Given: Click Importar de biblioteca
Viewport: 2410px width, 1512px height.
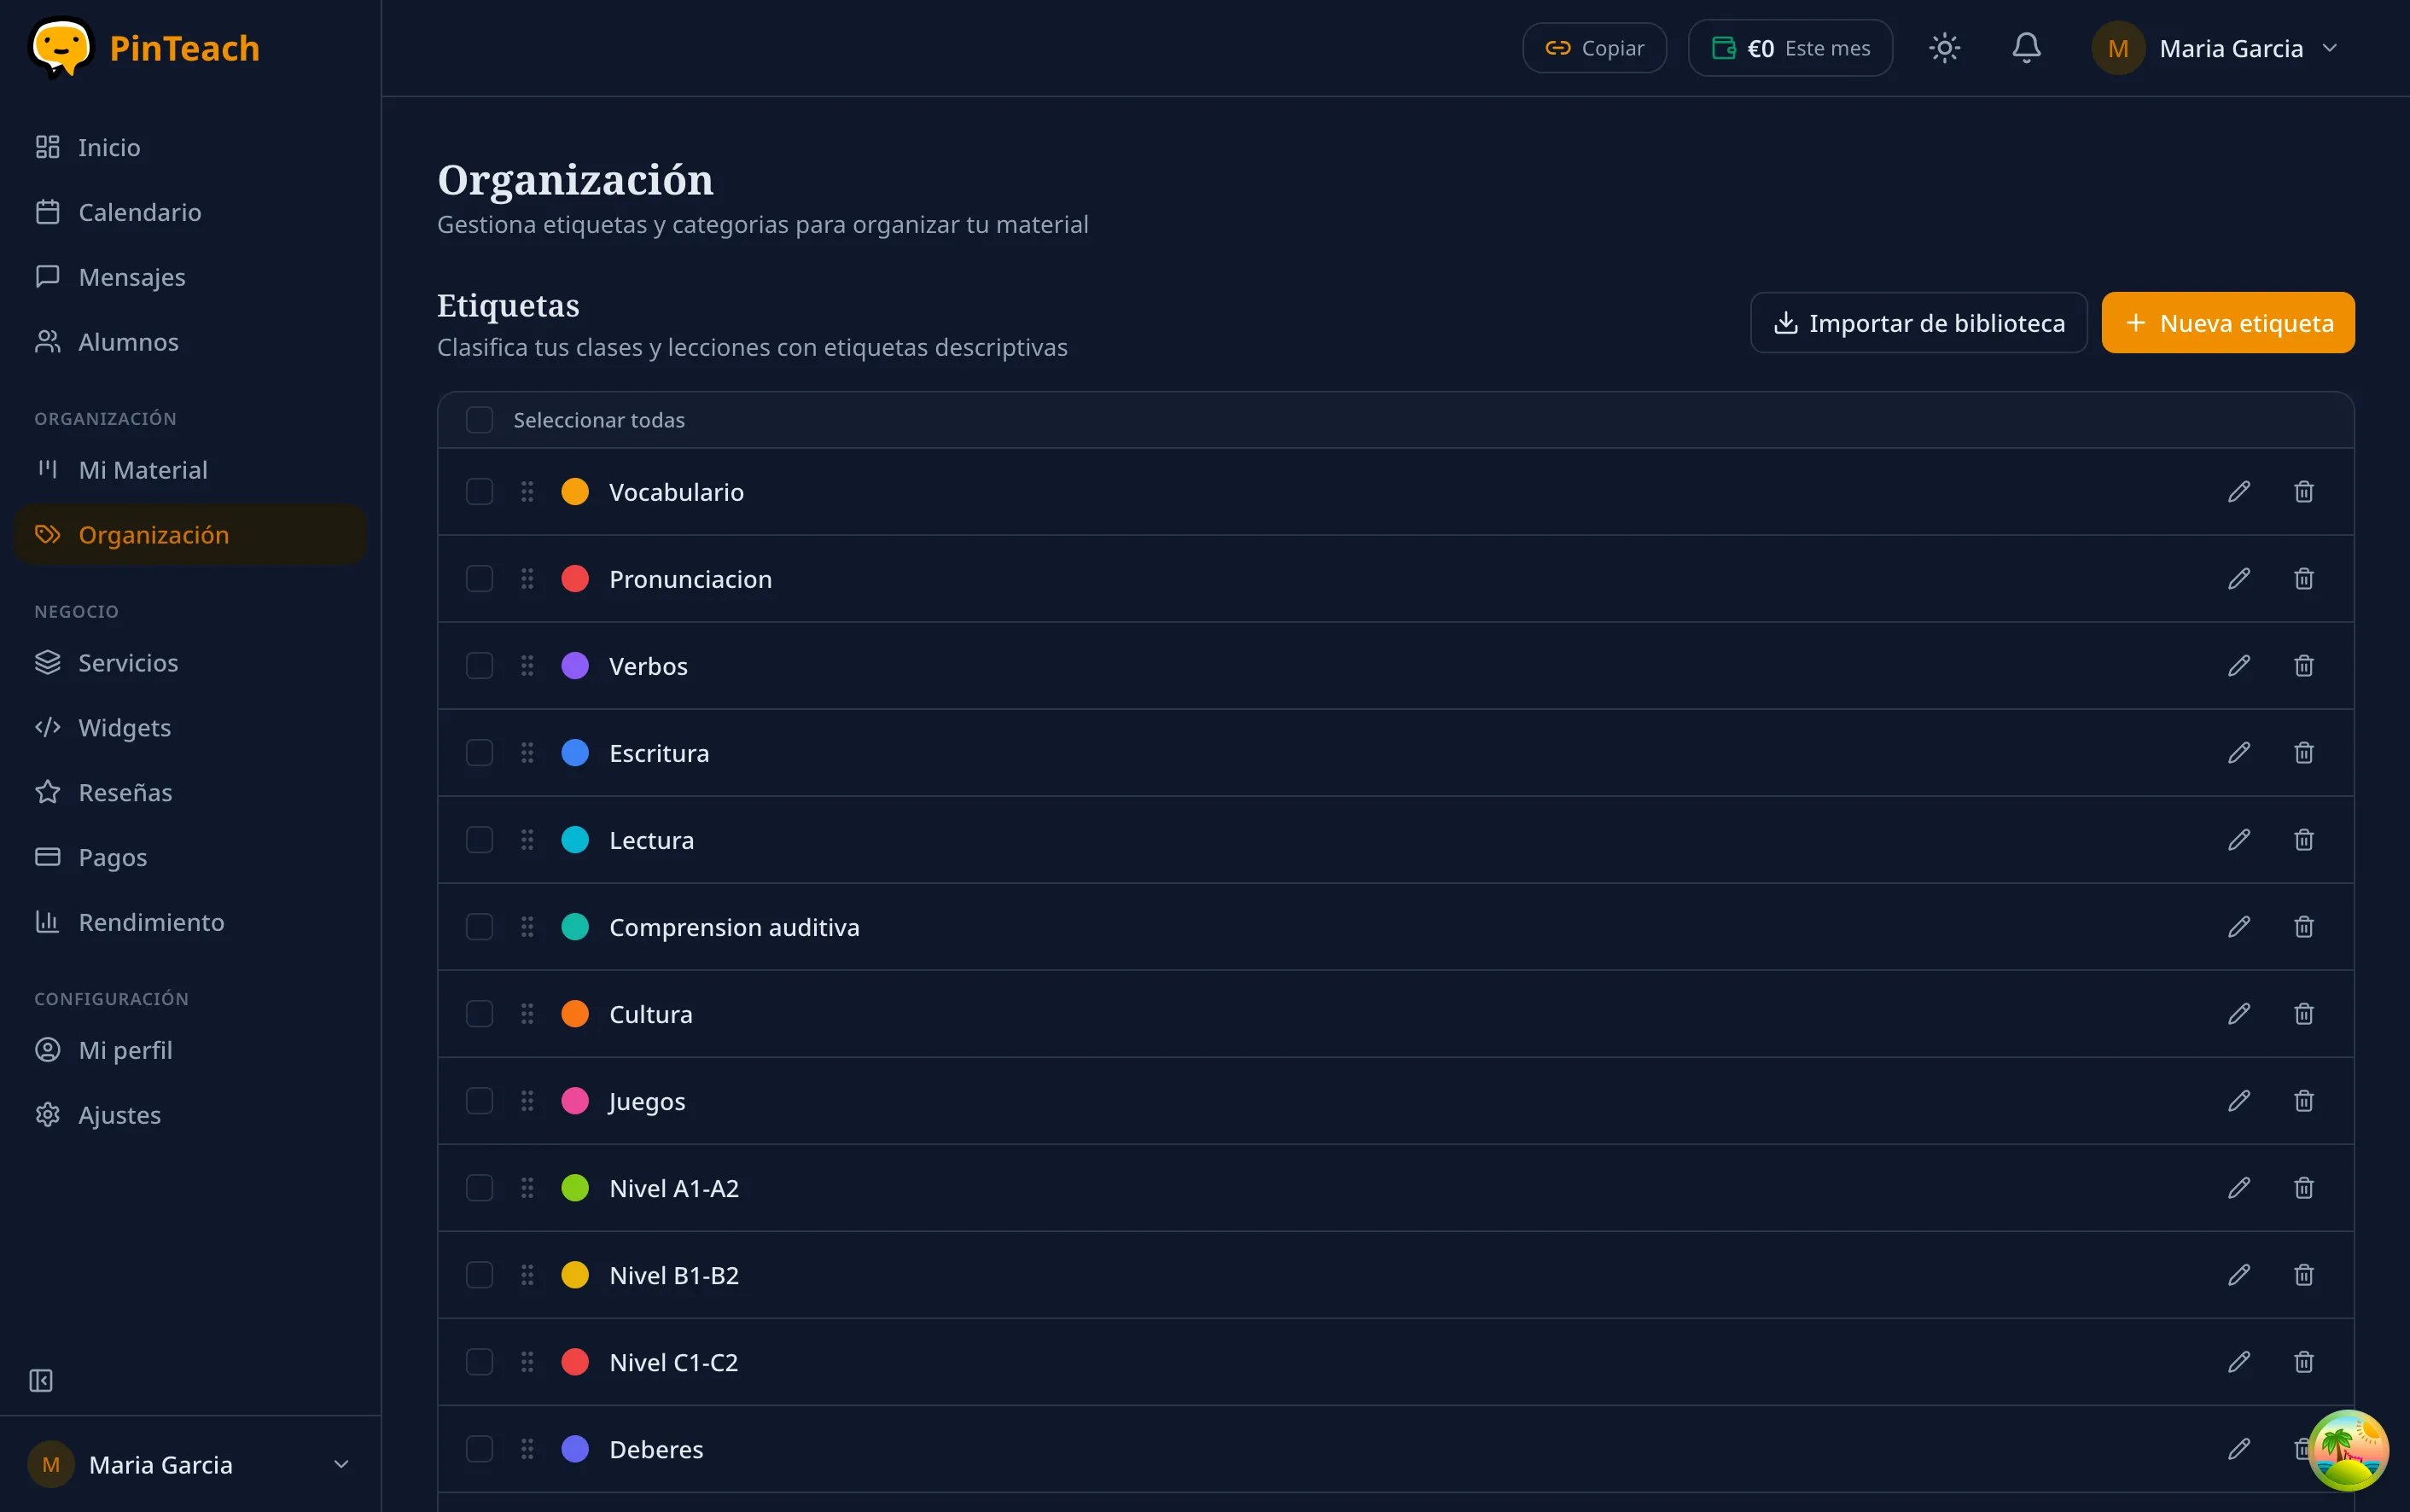Looking at the screenshot, I should click(x=1919, y=322).
